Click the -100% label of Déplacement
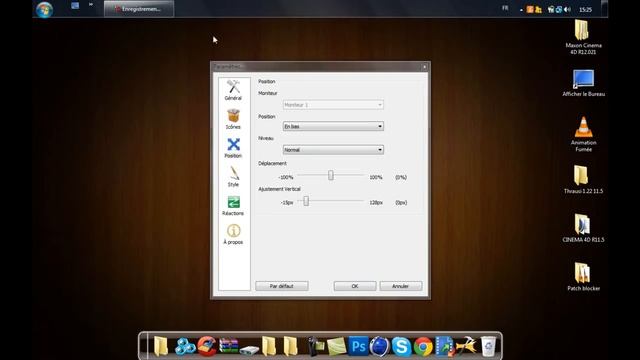 (x=286, y=178)
